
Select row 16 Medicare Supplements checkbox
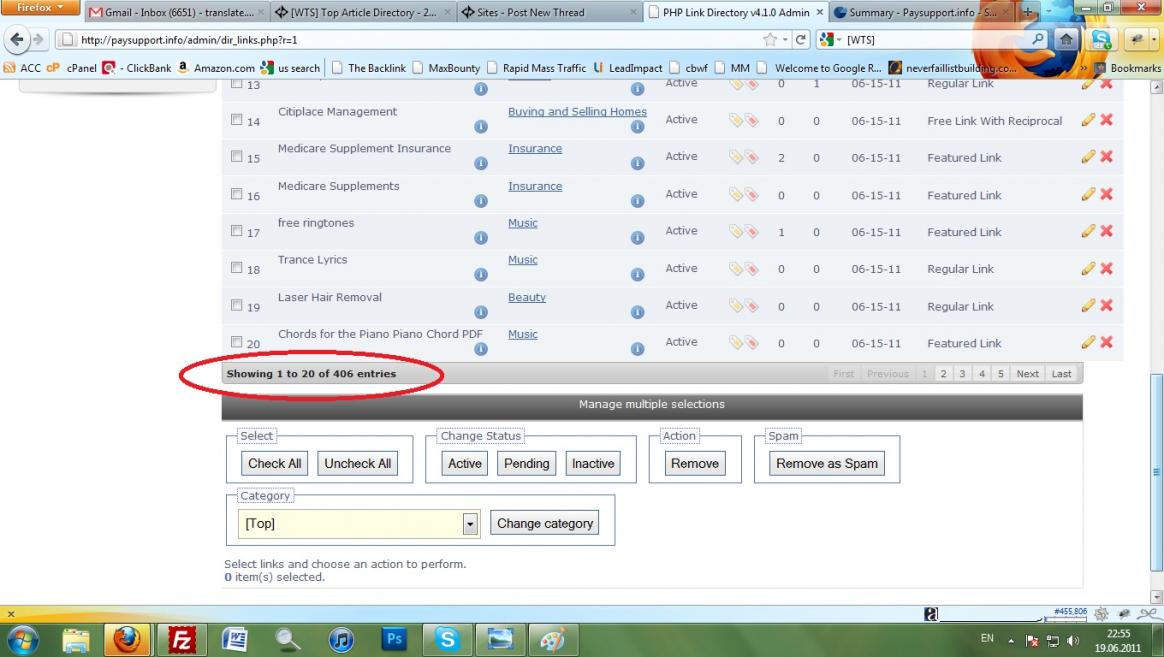pyautogui.click(x=236, y=194)
